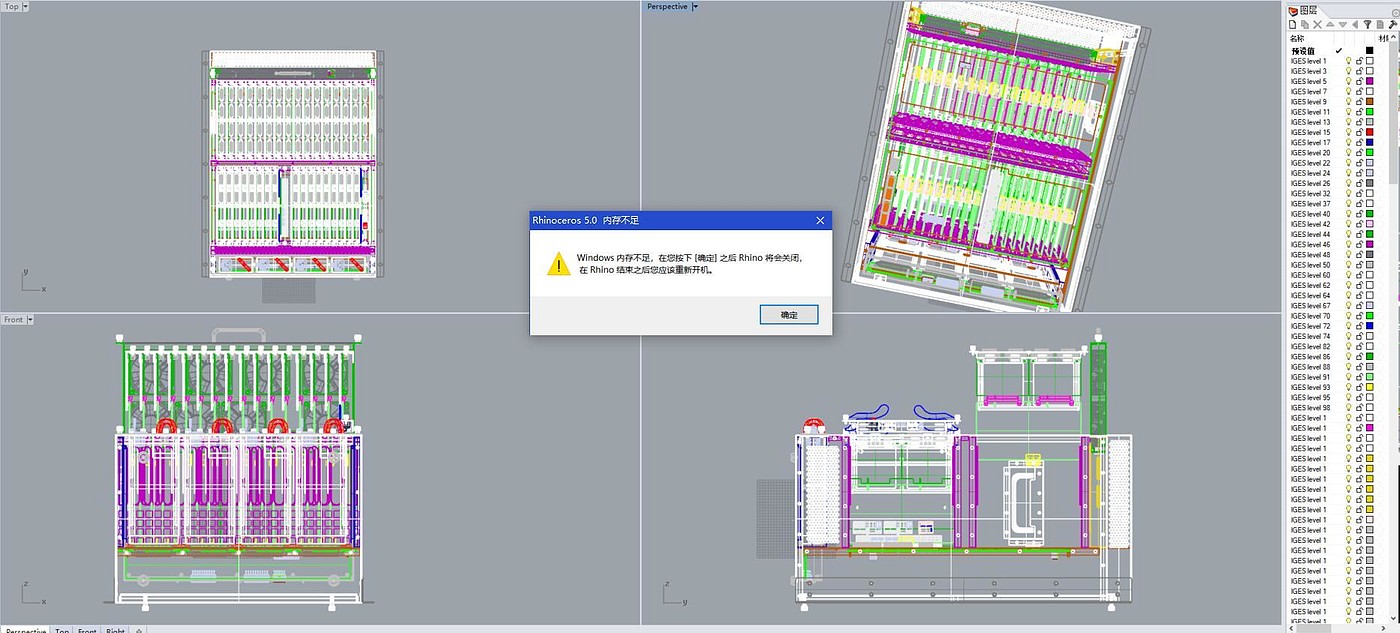Toggle the lock icon for IGES level 1
Viewport: 1400px width, 633px height.
[x=1359, y=61]
